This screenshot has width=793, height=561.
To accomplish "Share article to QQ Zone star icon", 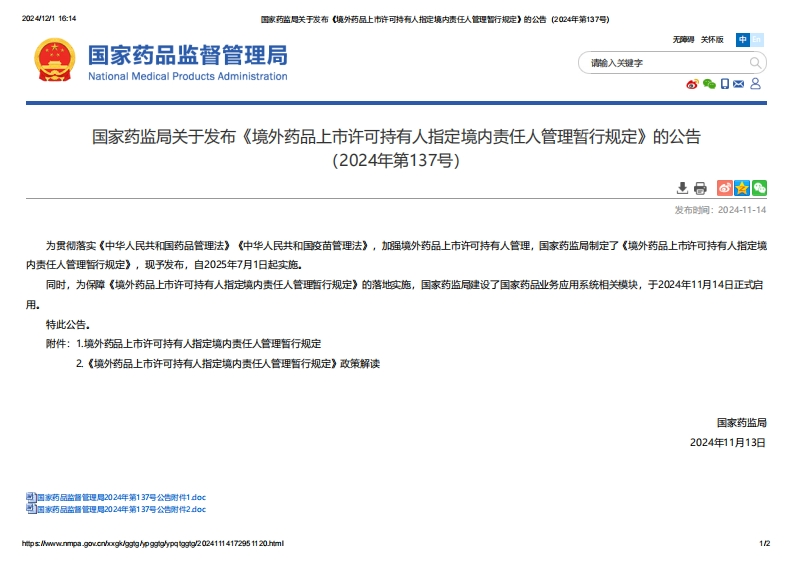I will (x=742, y=188).
